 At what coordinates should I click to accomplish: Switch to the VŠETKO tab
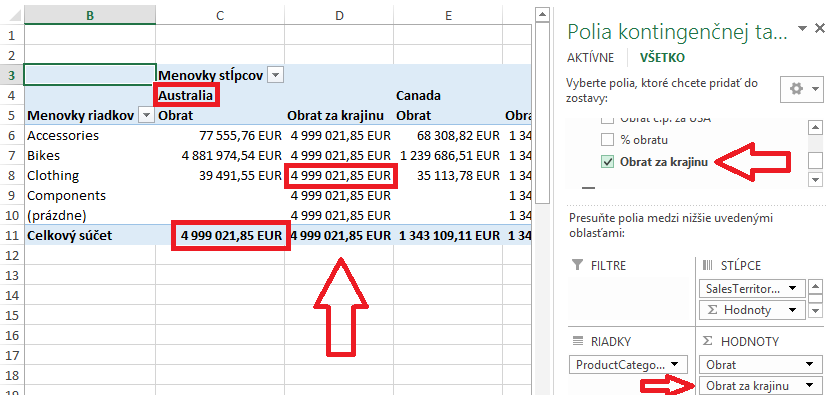coord(662,58)
